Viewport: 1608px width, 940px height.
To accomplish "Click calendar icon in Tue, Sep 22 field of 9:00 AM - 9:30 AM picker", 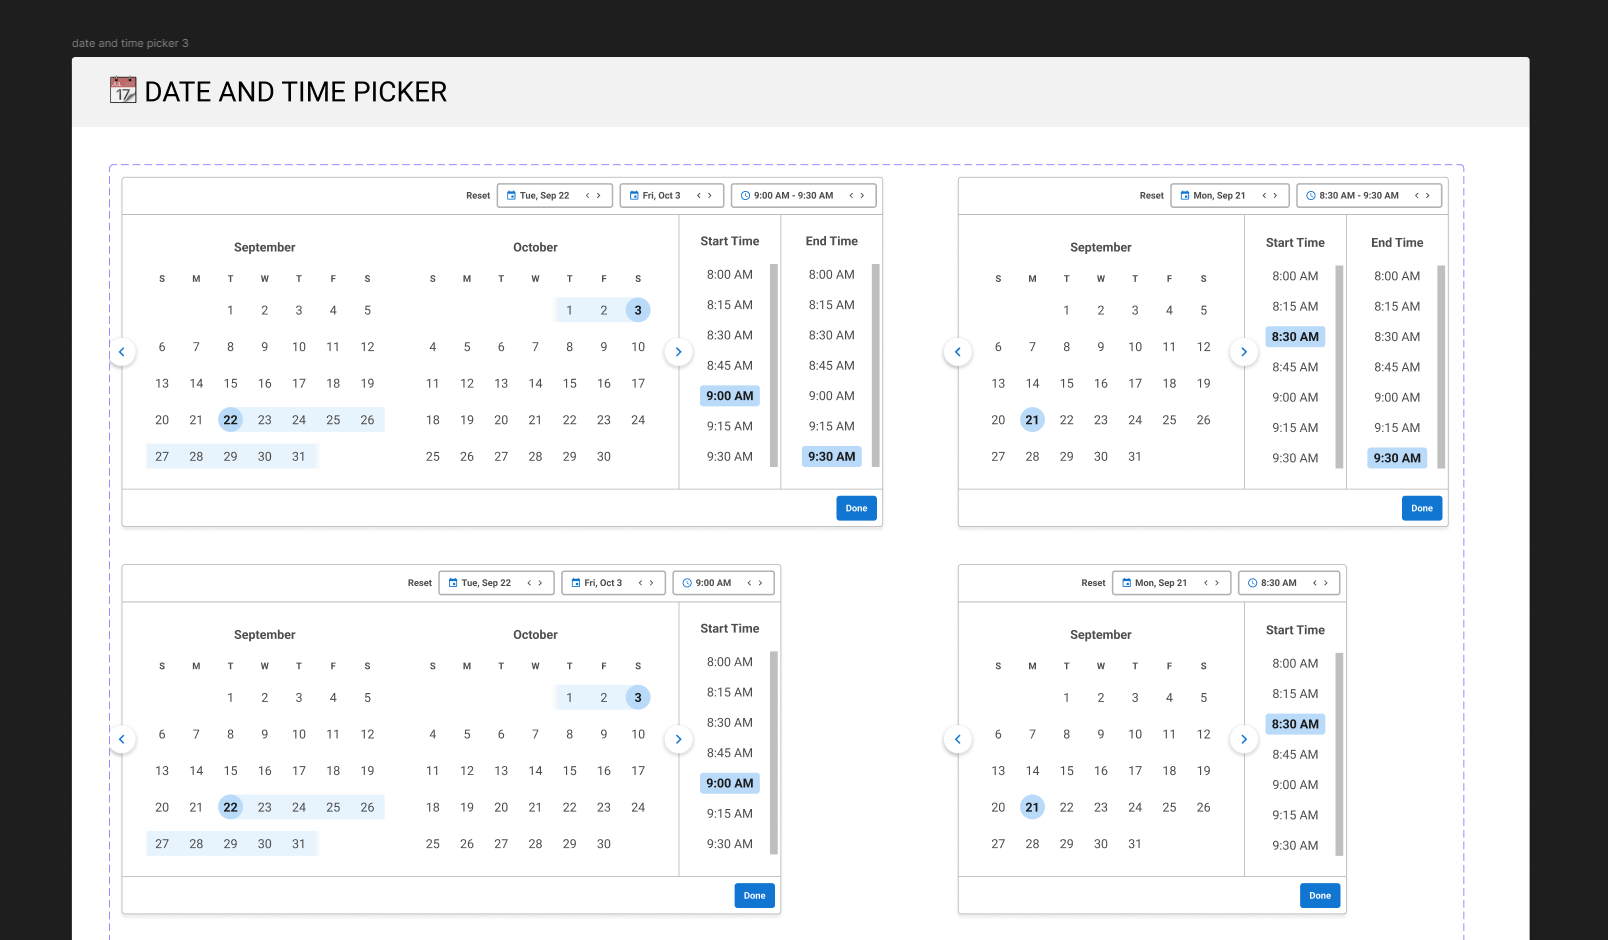I will point(512,196).
